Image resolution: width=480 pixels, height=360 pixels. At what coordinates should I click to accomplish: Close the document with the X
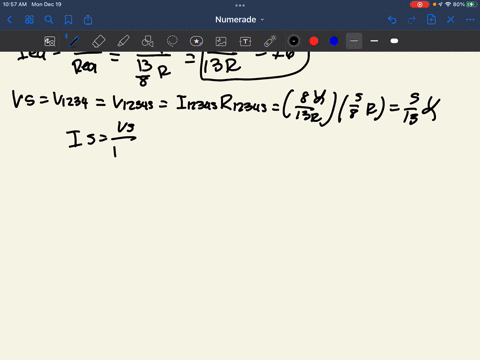pyautogui.click(x=451, y=20)
